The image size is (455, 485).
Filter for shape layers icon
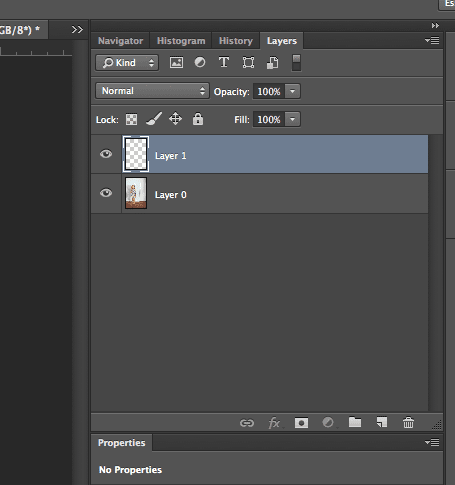coord(248,63)
